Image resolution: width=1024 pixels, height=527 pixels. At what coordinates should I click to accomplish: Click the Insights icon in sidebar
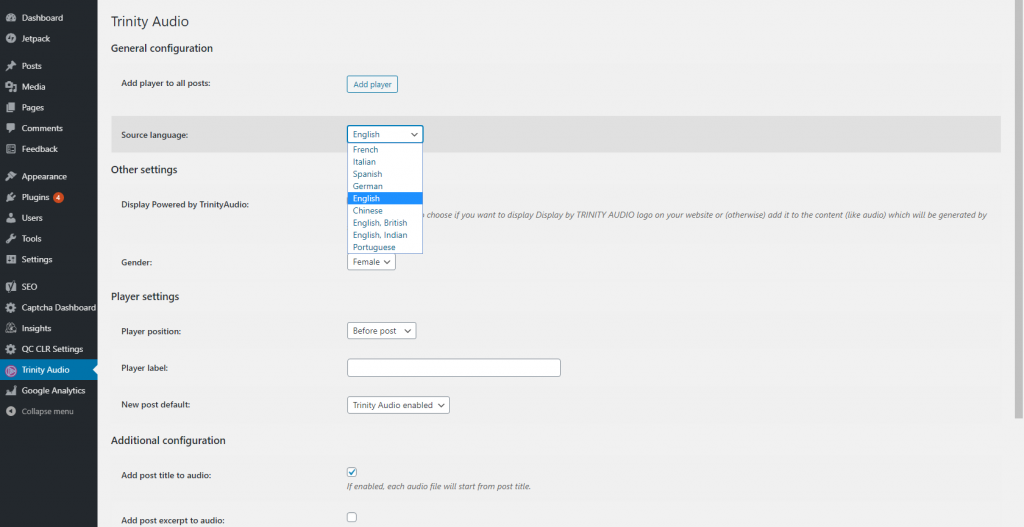tap(10, 328)
